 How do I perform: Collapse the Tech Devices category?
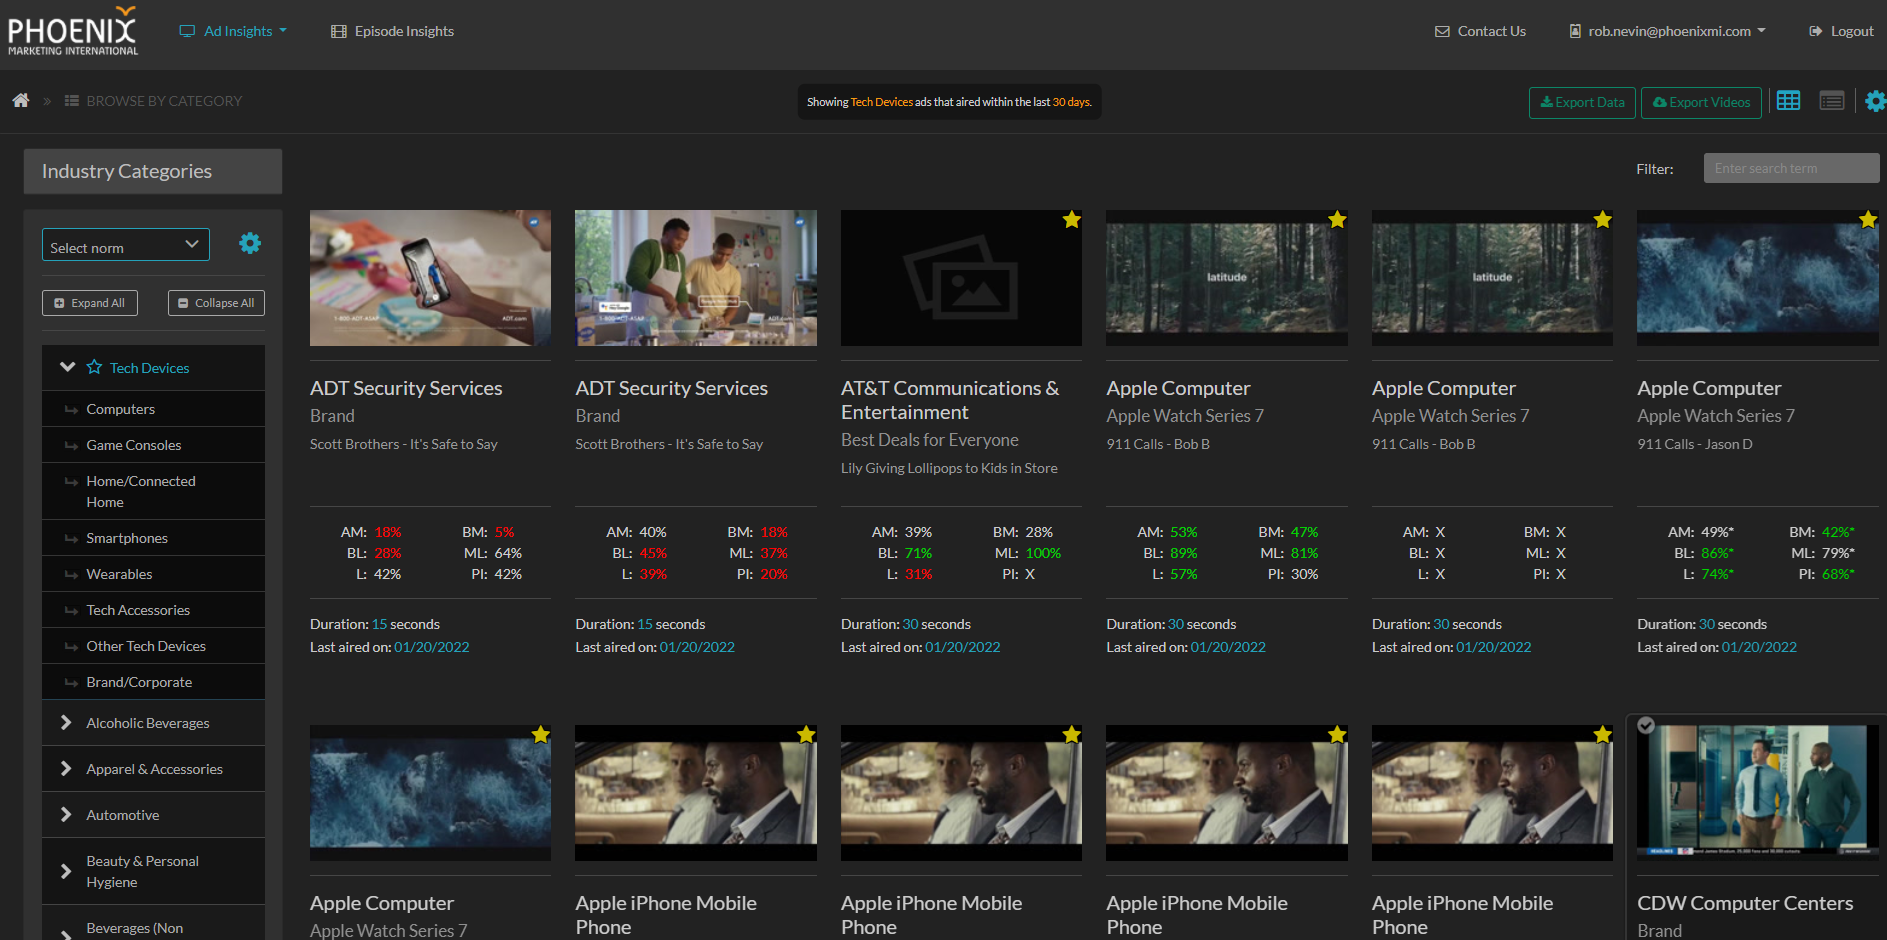[x=67, y=367]
